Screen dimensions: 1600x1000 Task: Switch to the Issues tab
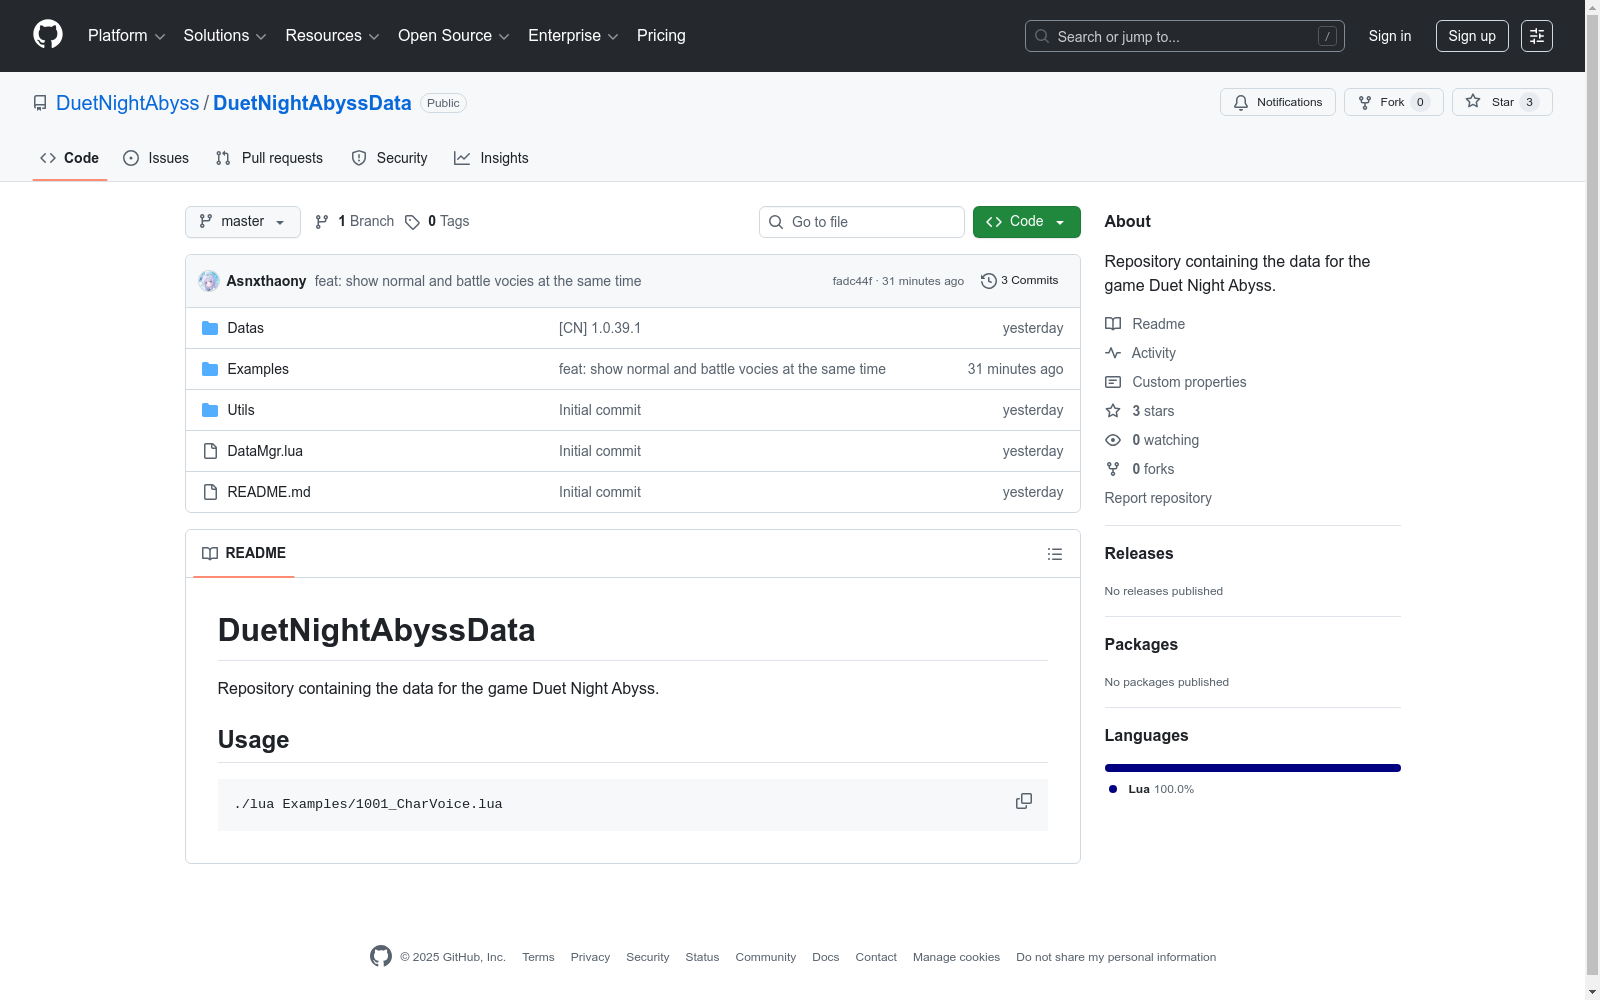point(156,158)
